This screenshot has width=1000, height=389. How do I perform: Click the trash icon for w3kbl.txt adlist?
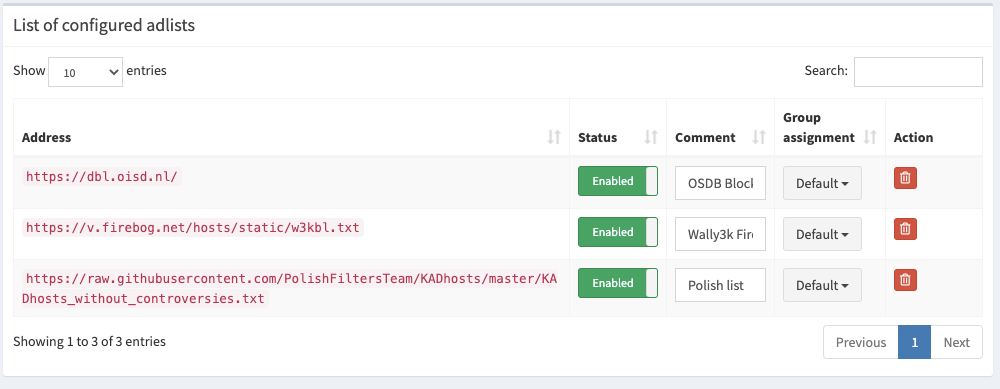[x=905, y=228]
